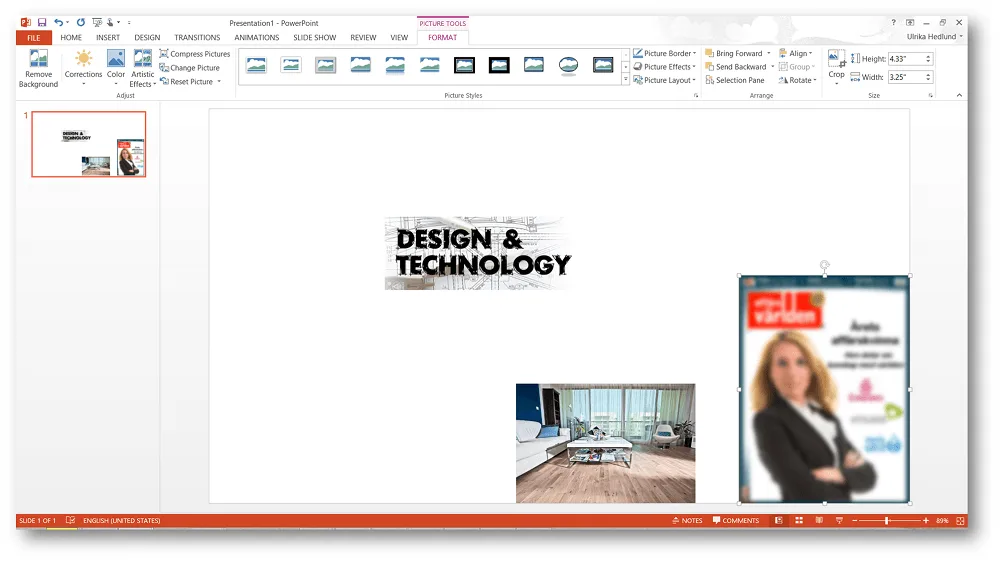Image resolution: width=1000 pixels, height=562 pixels.
Task: Click the Width input field
Action: (x=906, y=77)
